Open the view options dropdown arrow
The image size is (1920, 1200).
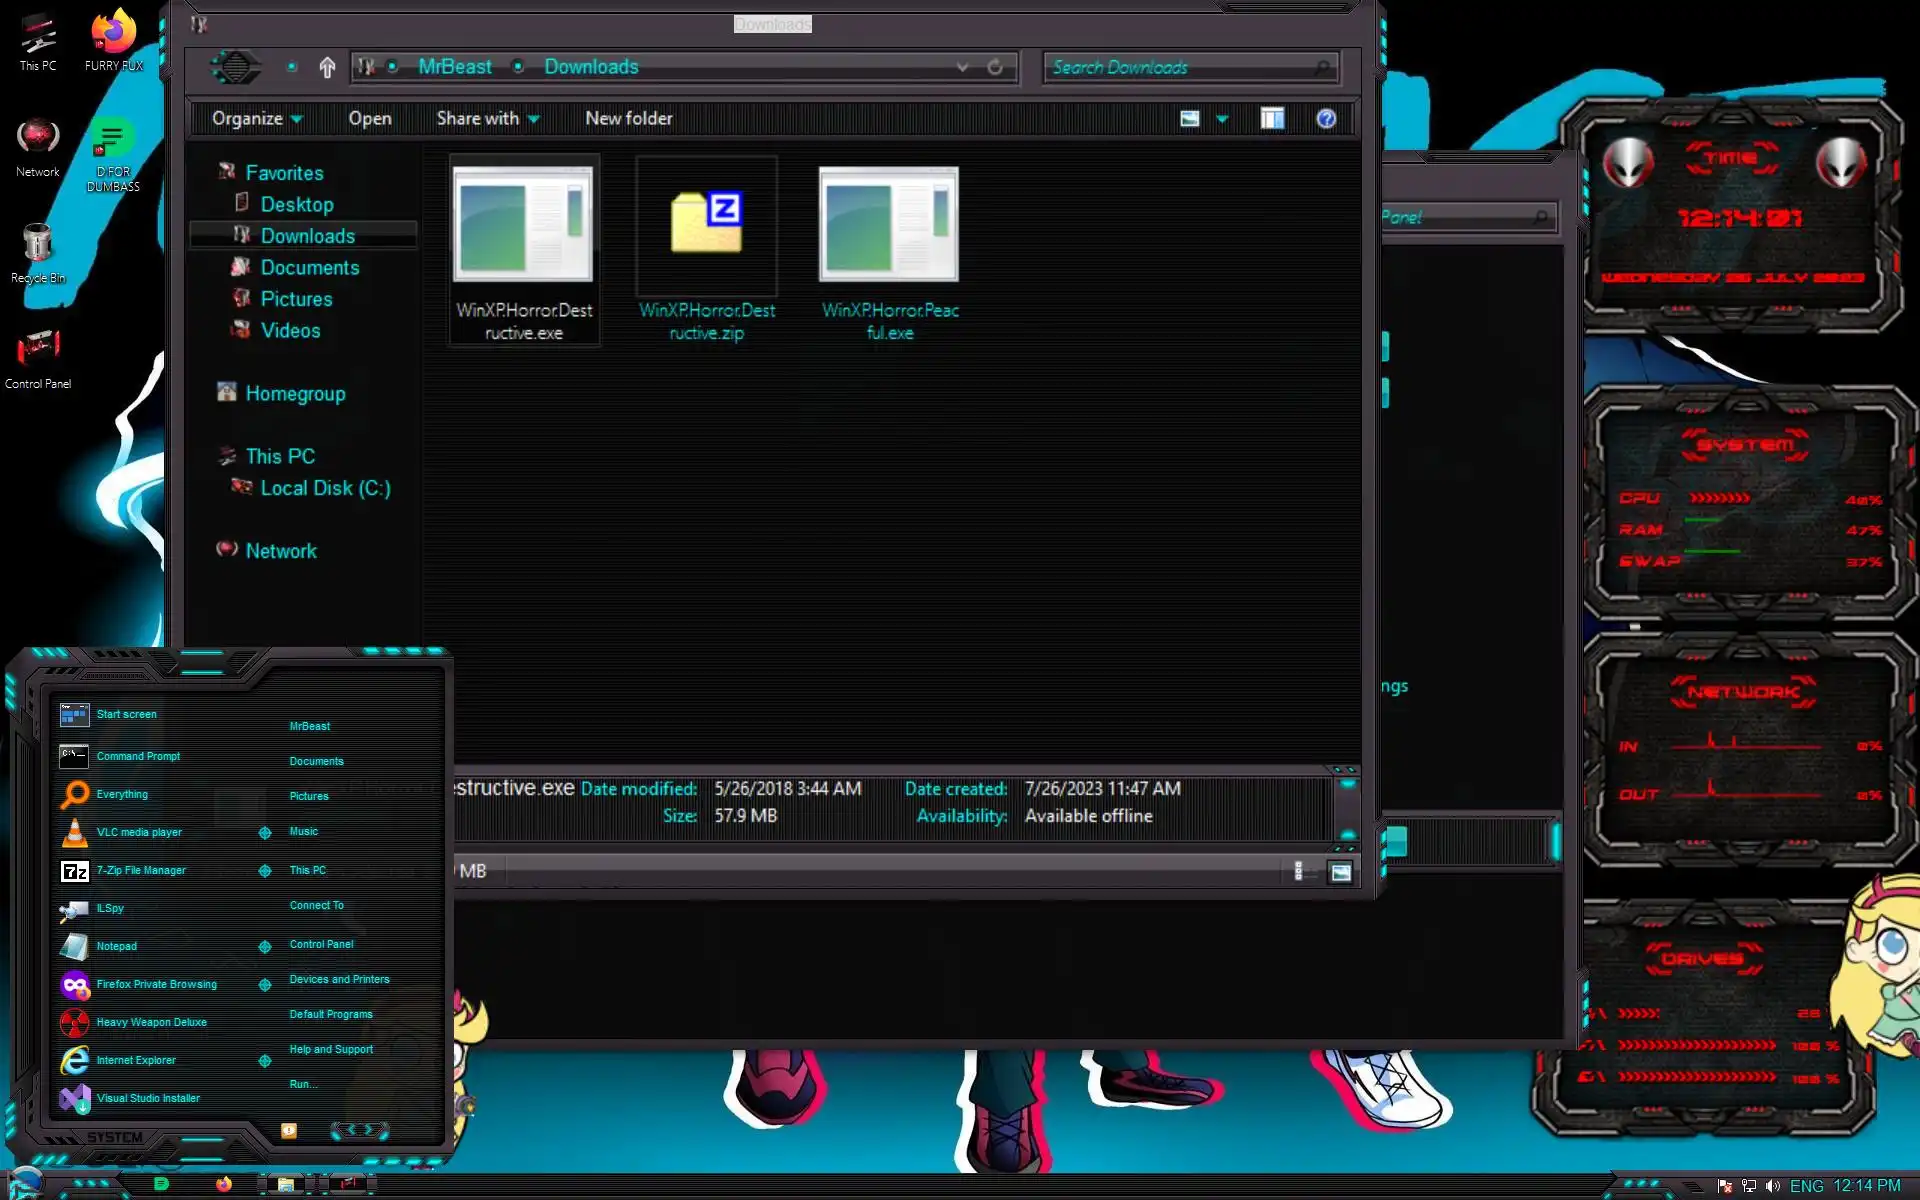pos(1222,119)
